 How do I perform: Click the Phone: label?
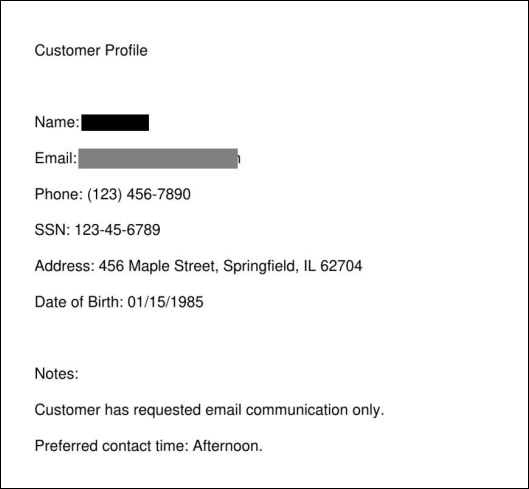59,194
